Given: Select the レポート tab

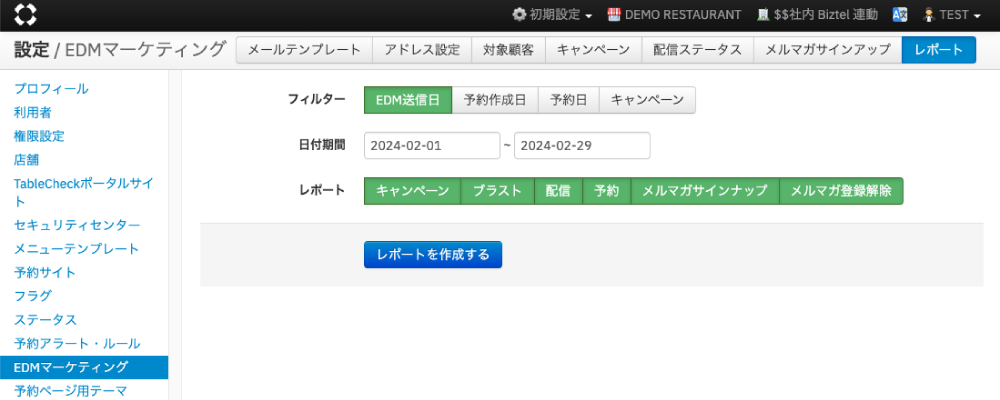Looking at the screenshot, I should click(939, 50).
